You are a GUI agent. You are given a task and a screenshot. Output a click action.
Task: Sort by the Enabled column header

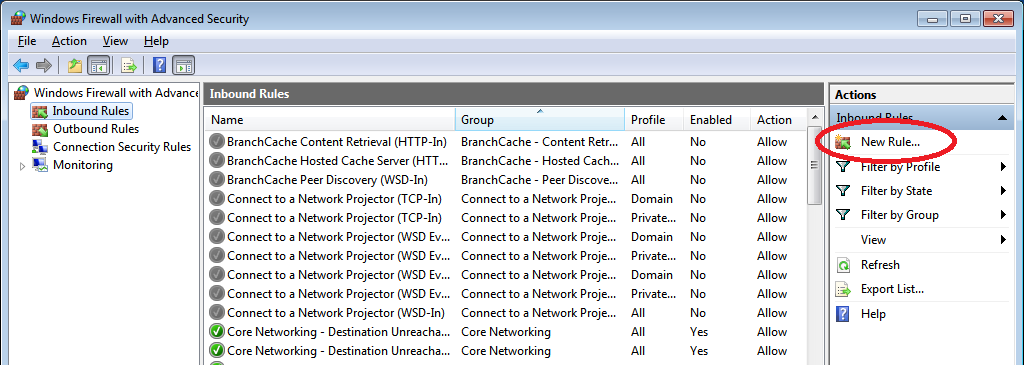click(x=716, y=120)
